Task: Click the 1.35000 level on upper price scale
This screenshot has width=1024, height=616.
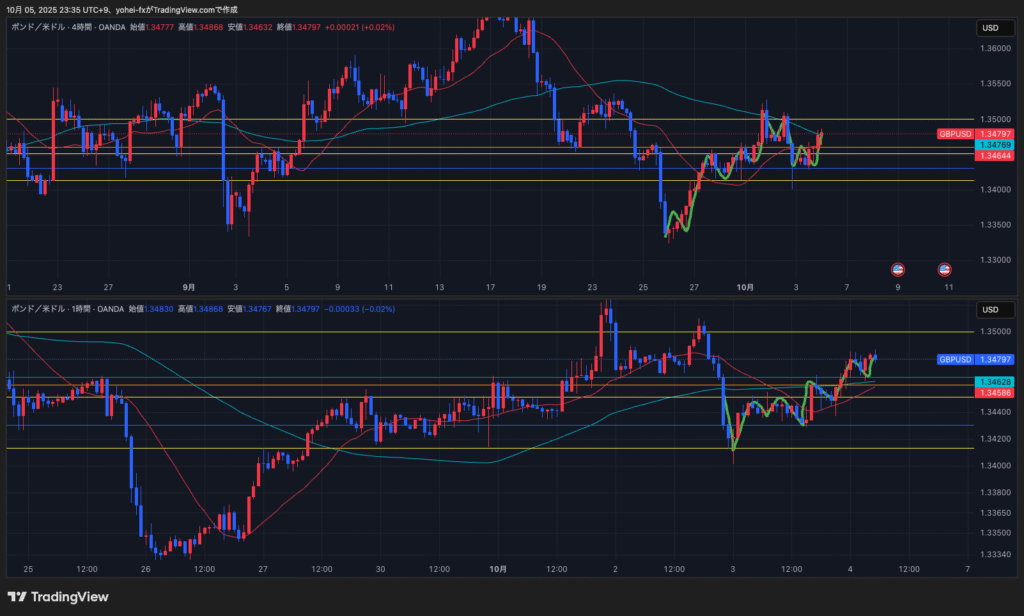Action: point(994,119)
